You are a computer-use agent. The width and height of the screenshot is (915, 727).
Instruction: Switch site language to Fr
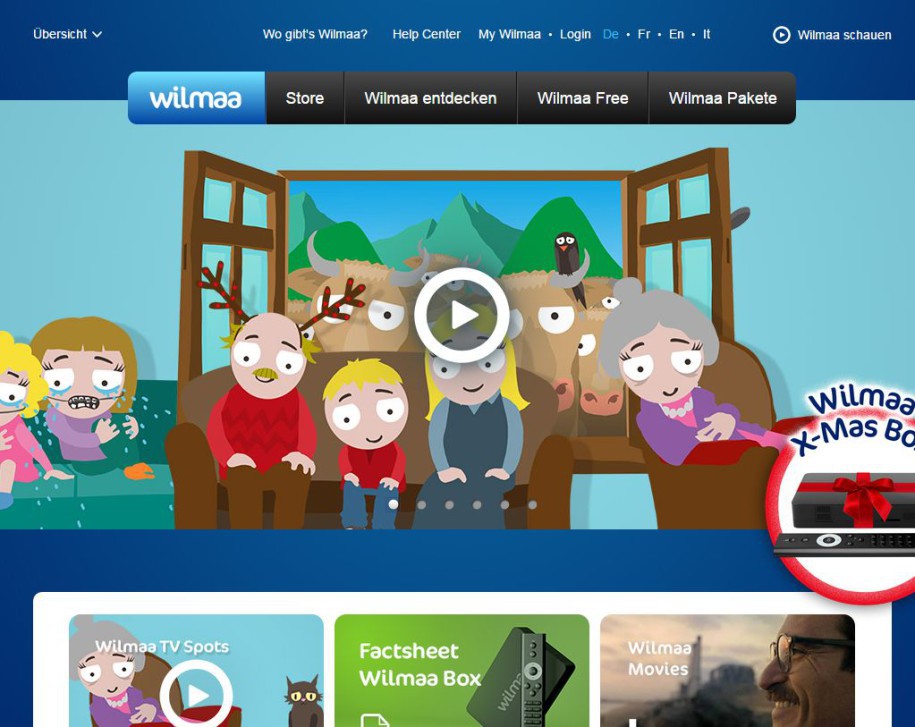[643, 34]
